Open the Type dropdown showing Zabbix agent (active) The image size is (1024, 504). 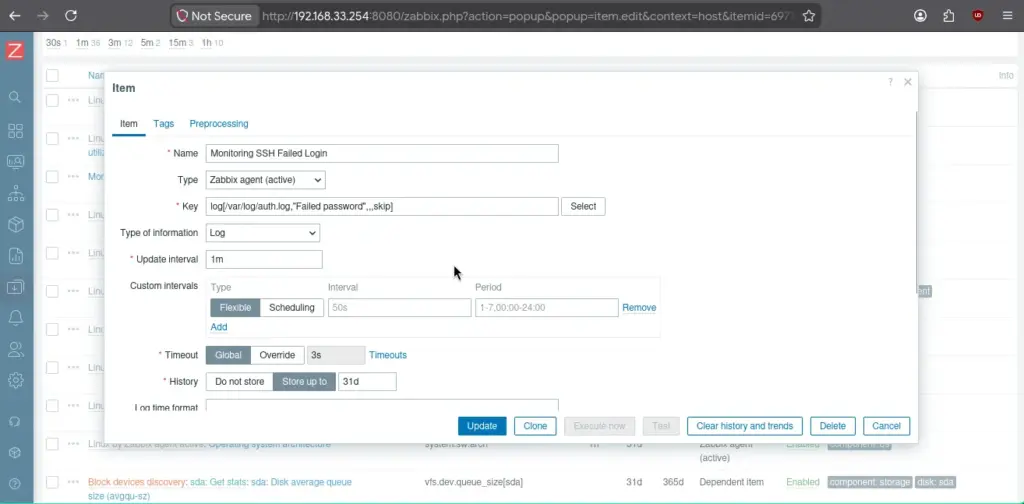click(x=266, y=180)
